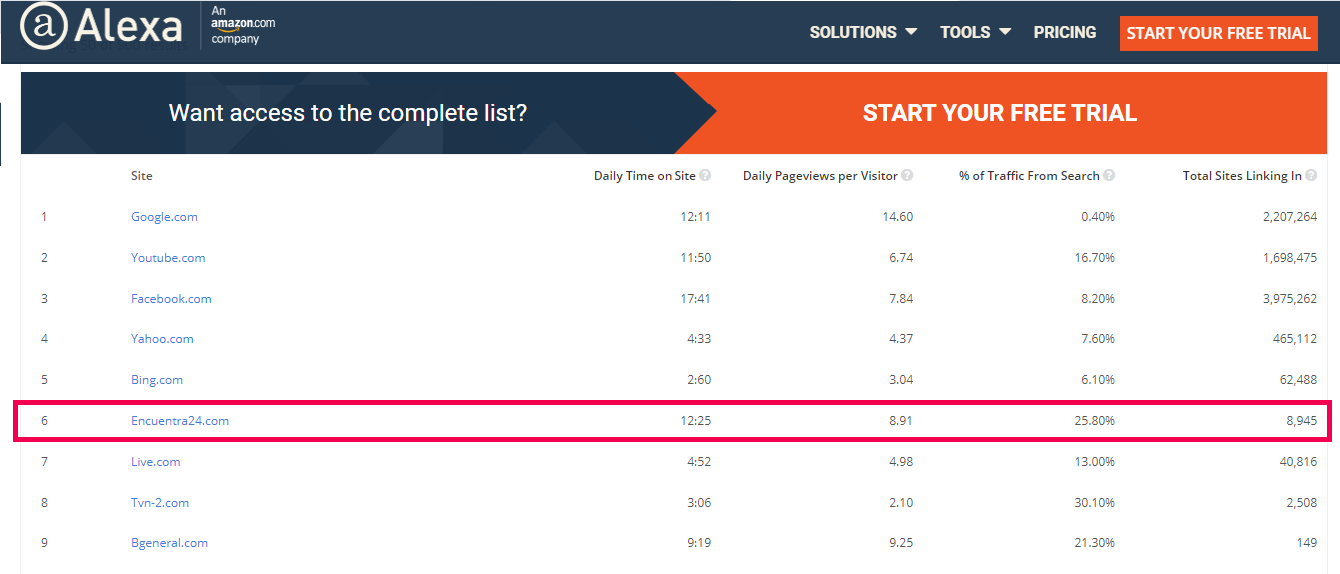This screenshot has height=574, width=1340.
Task: Open the Bing.com site link
Action: [x=157, y=380]
